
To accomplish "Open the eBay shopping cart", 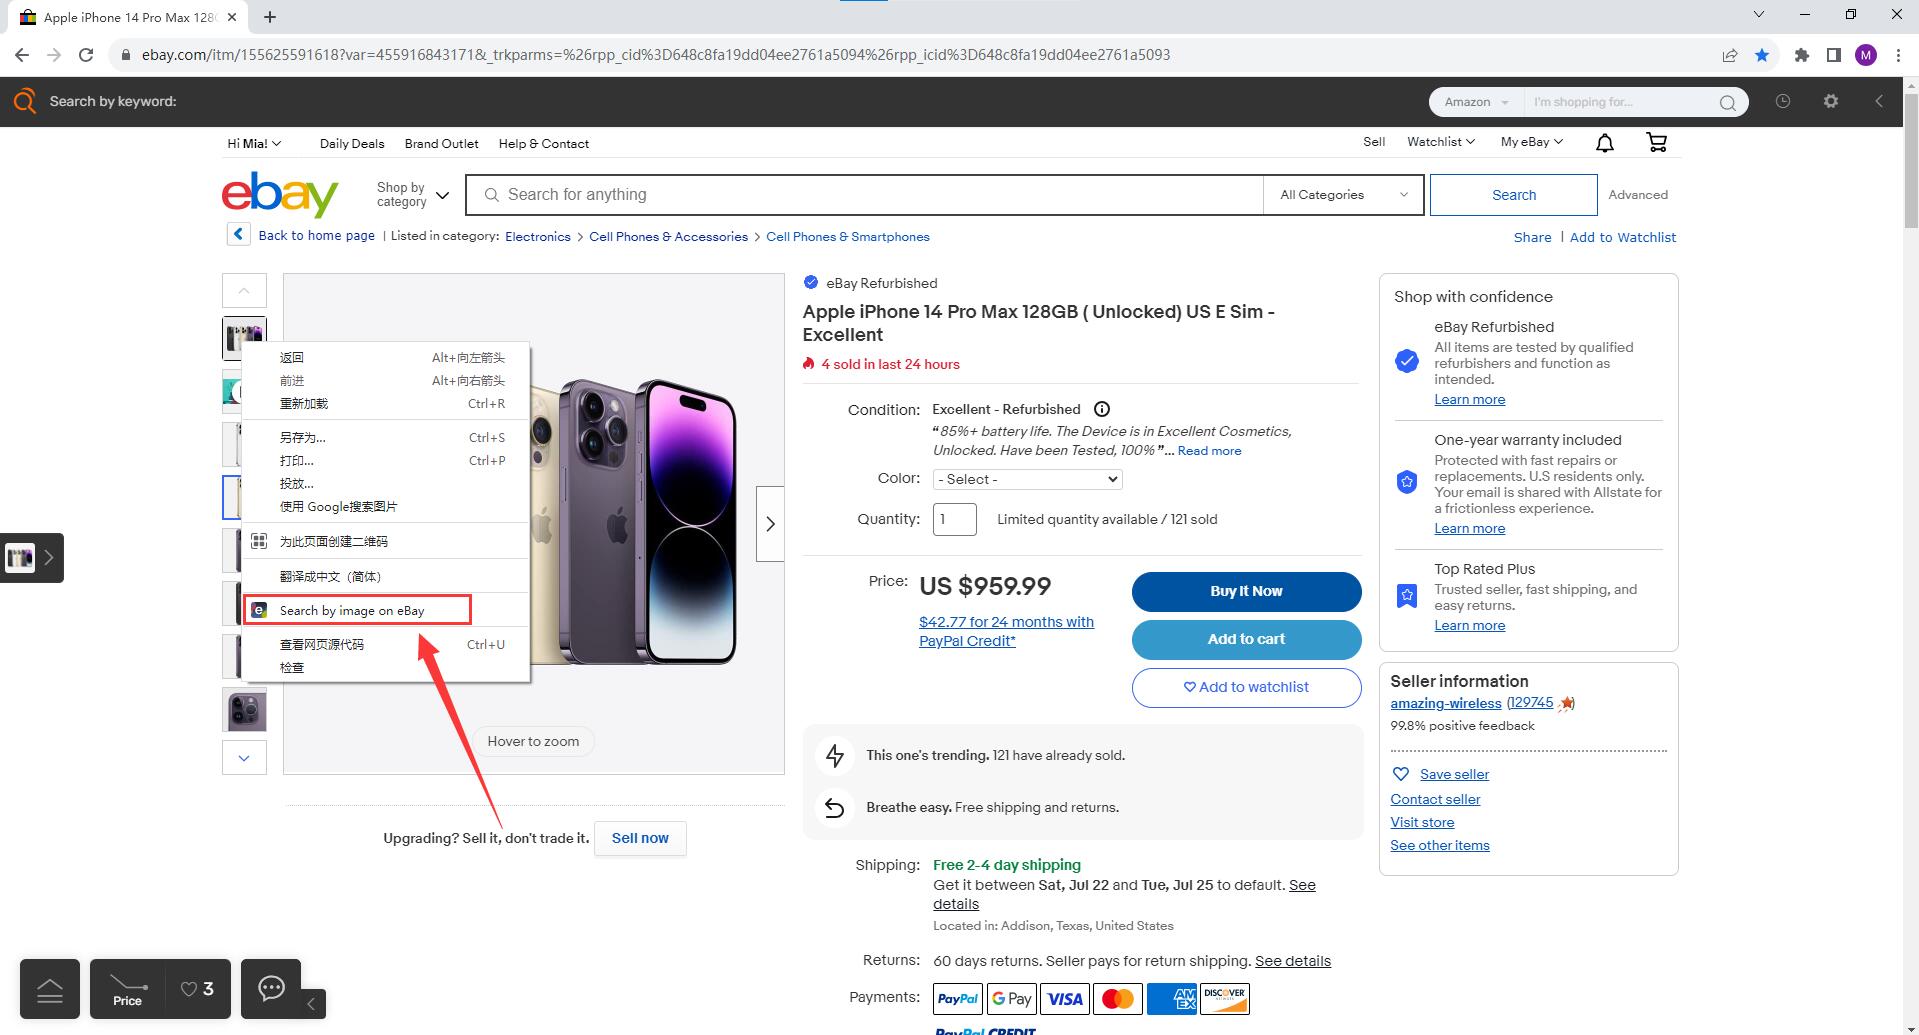I will point(1657,143).
